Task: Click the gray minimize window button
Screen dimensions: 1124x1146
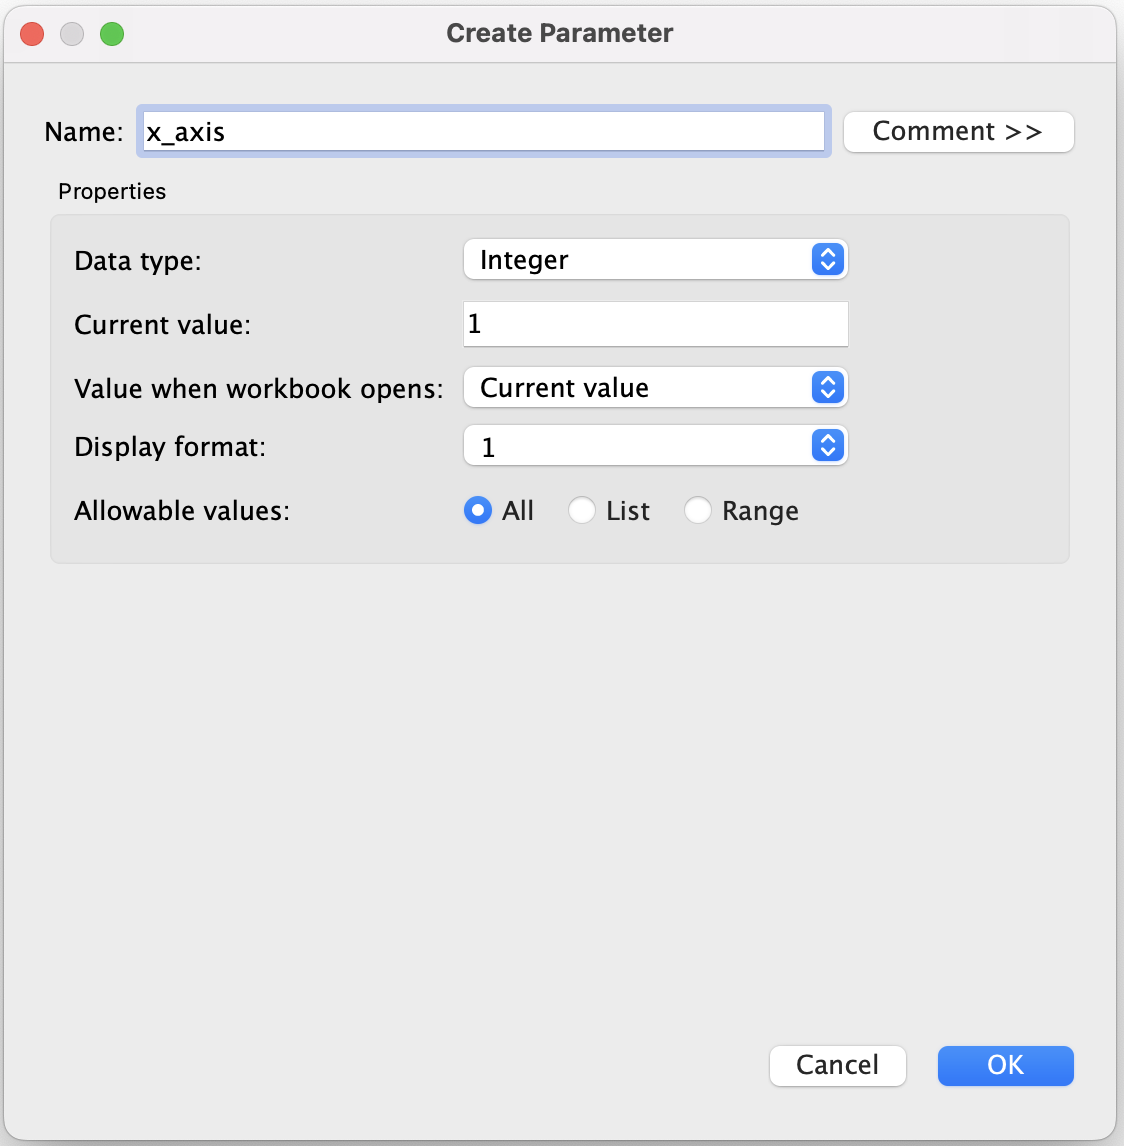Action: pos(72,34)
